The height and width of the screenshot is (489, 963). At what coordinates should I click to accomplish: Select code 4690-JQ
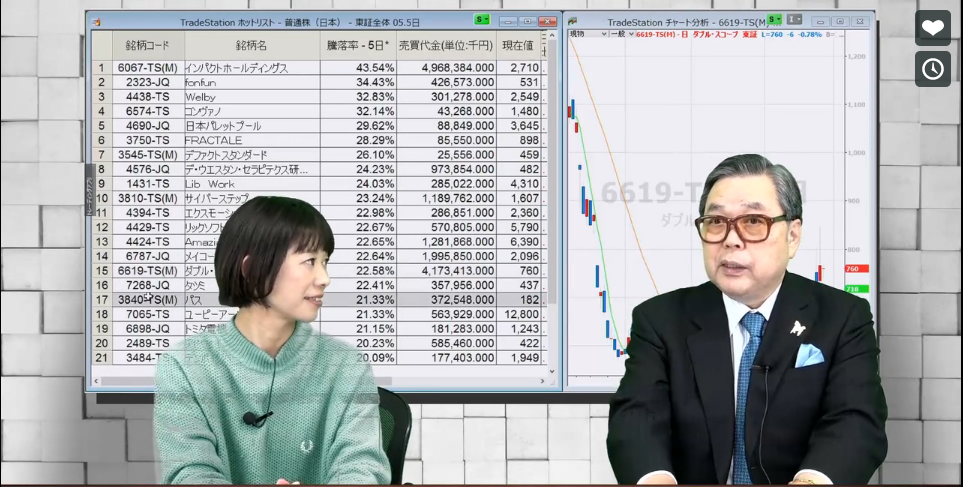147,126
